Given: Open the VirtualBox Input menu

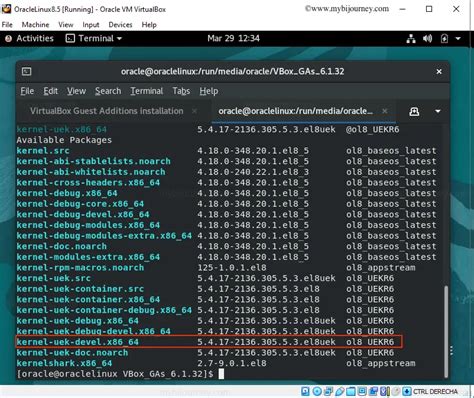Looking at the screenshot, I should click(91, 25).
